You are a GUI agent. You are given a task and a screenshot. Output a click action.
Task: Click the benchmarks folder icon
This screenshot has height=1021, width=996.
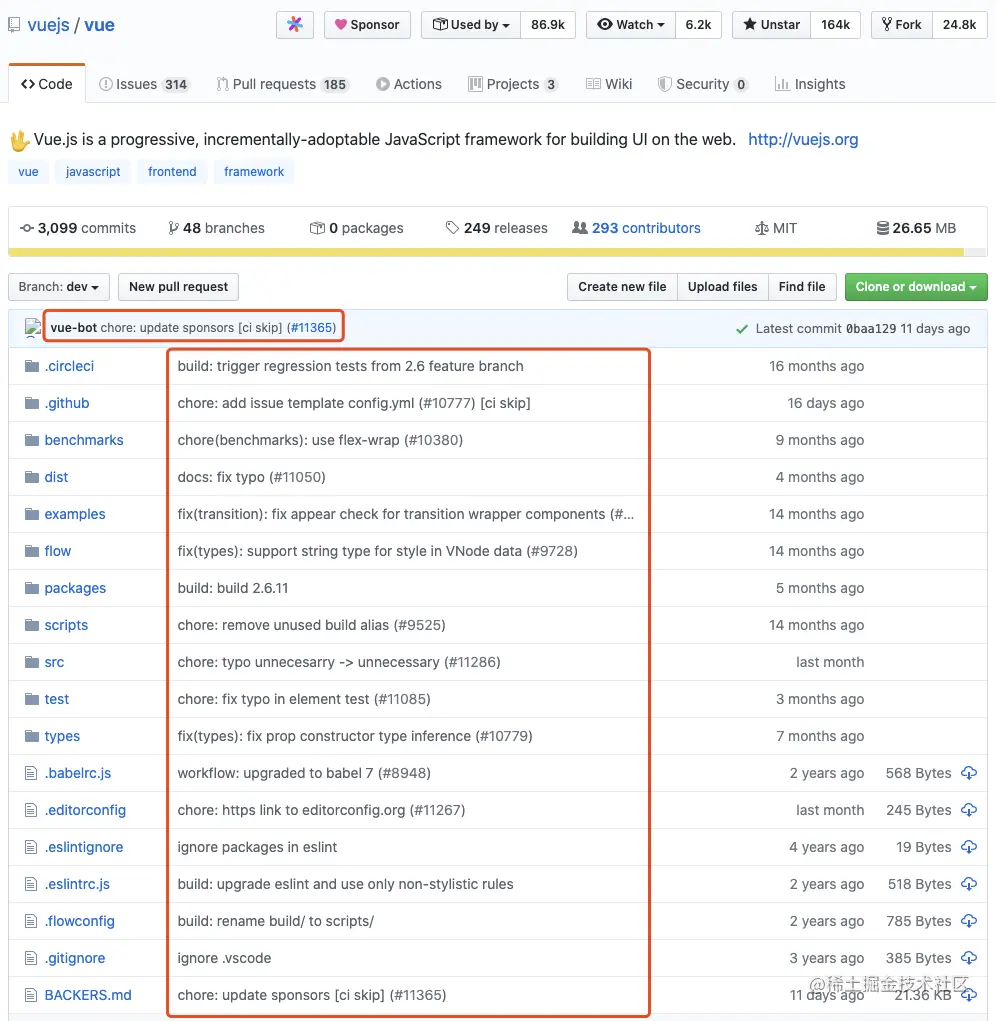click(x=32, y=440)
